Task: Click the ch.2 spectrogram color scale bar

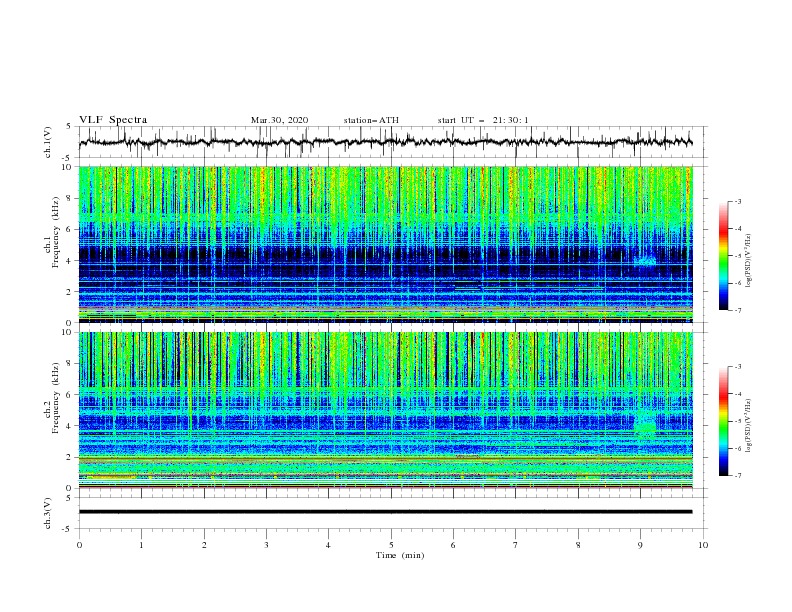Action: [724, 421]
